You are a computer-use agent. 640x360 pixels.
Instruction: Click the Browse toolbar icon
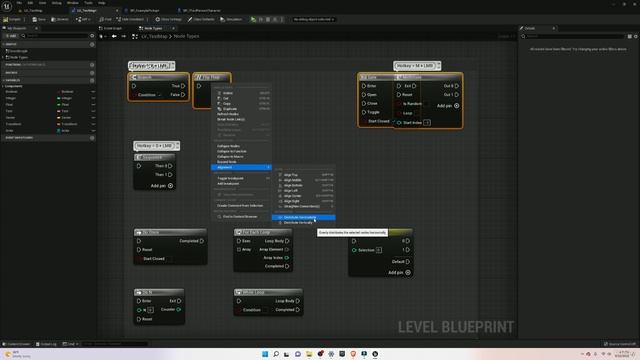pos(53,19)
